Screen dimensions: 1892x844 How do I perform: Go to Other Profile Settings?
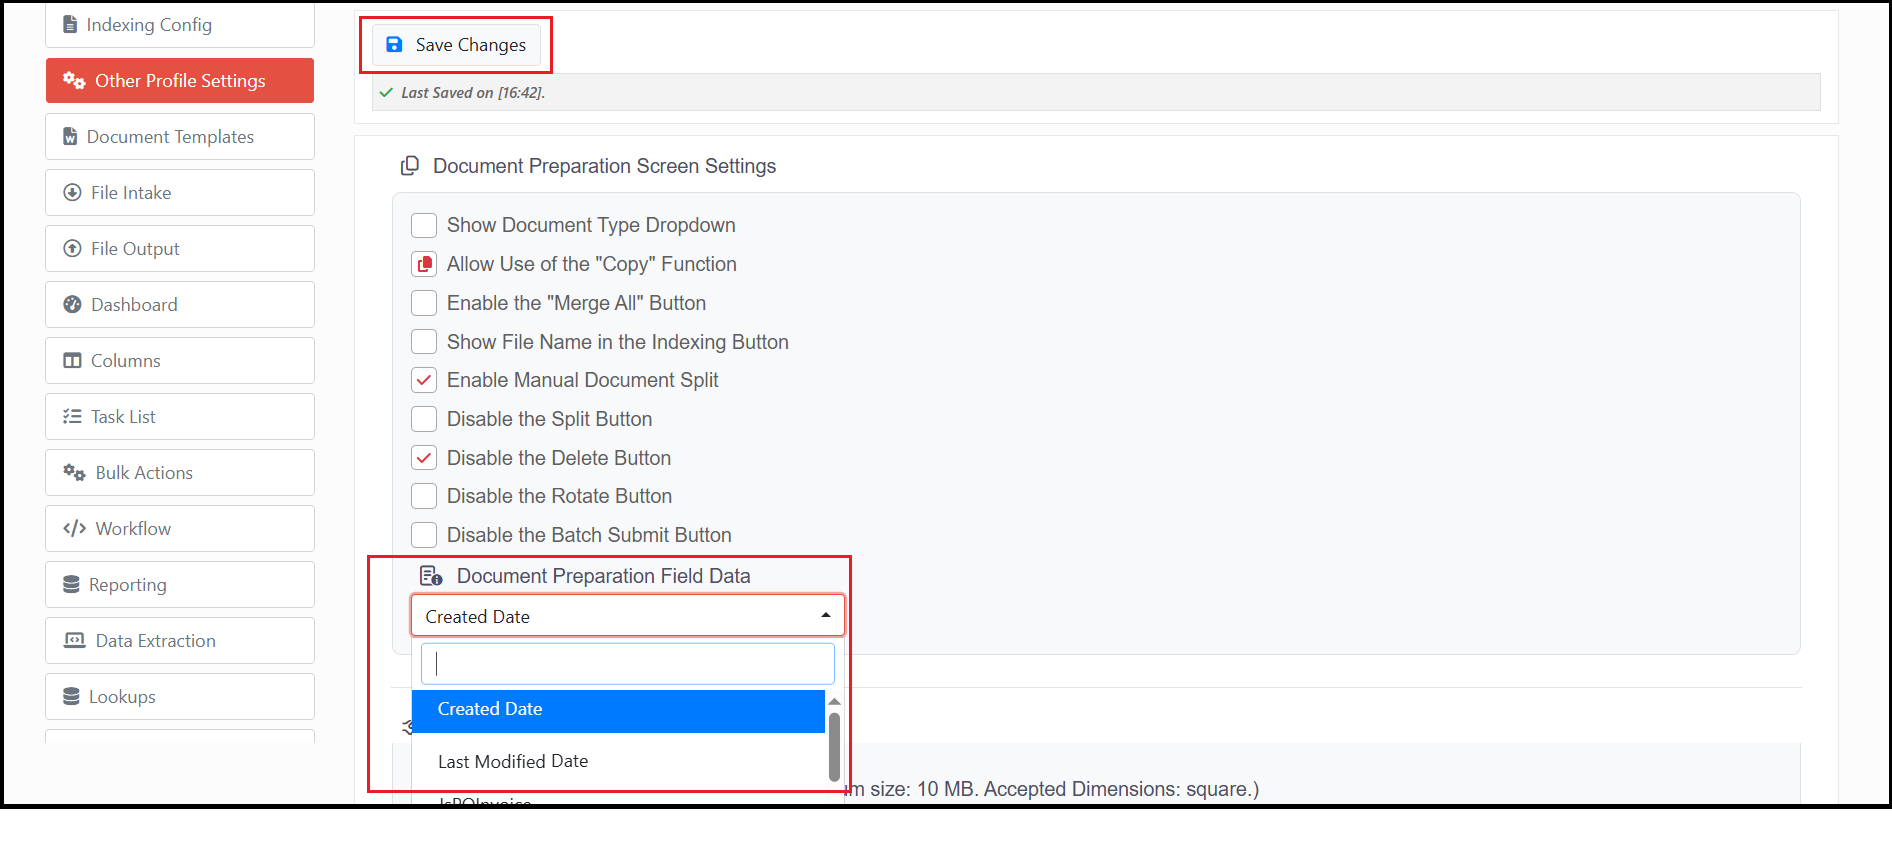(x=180, y=80)
